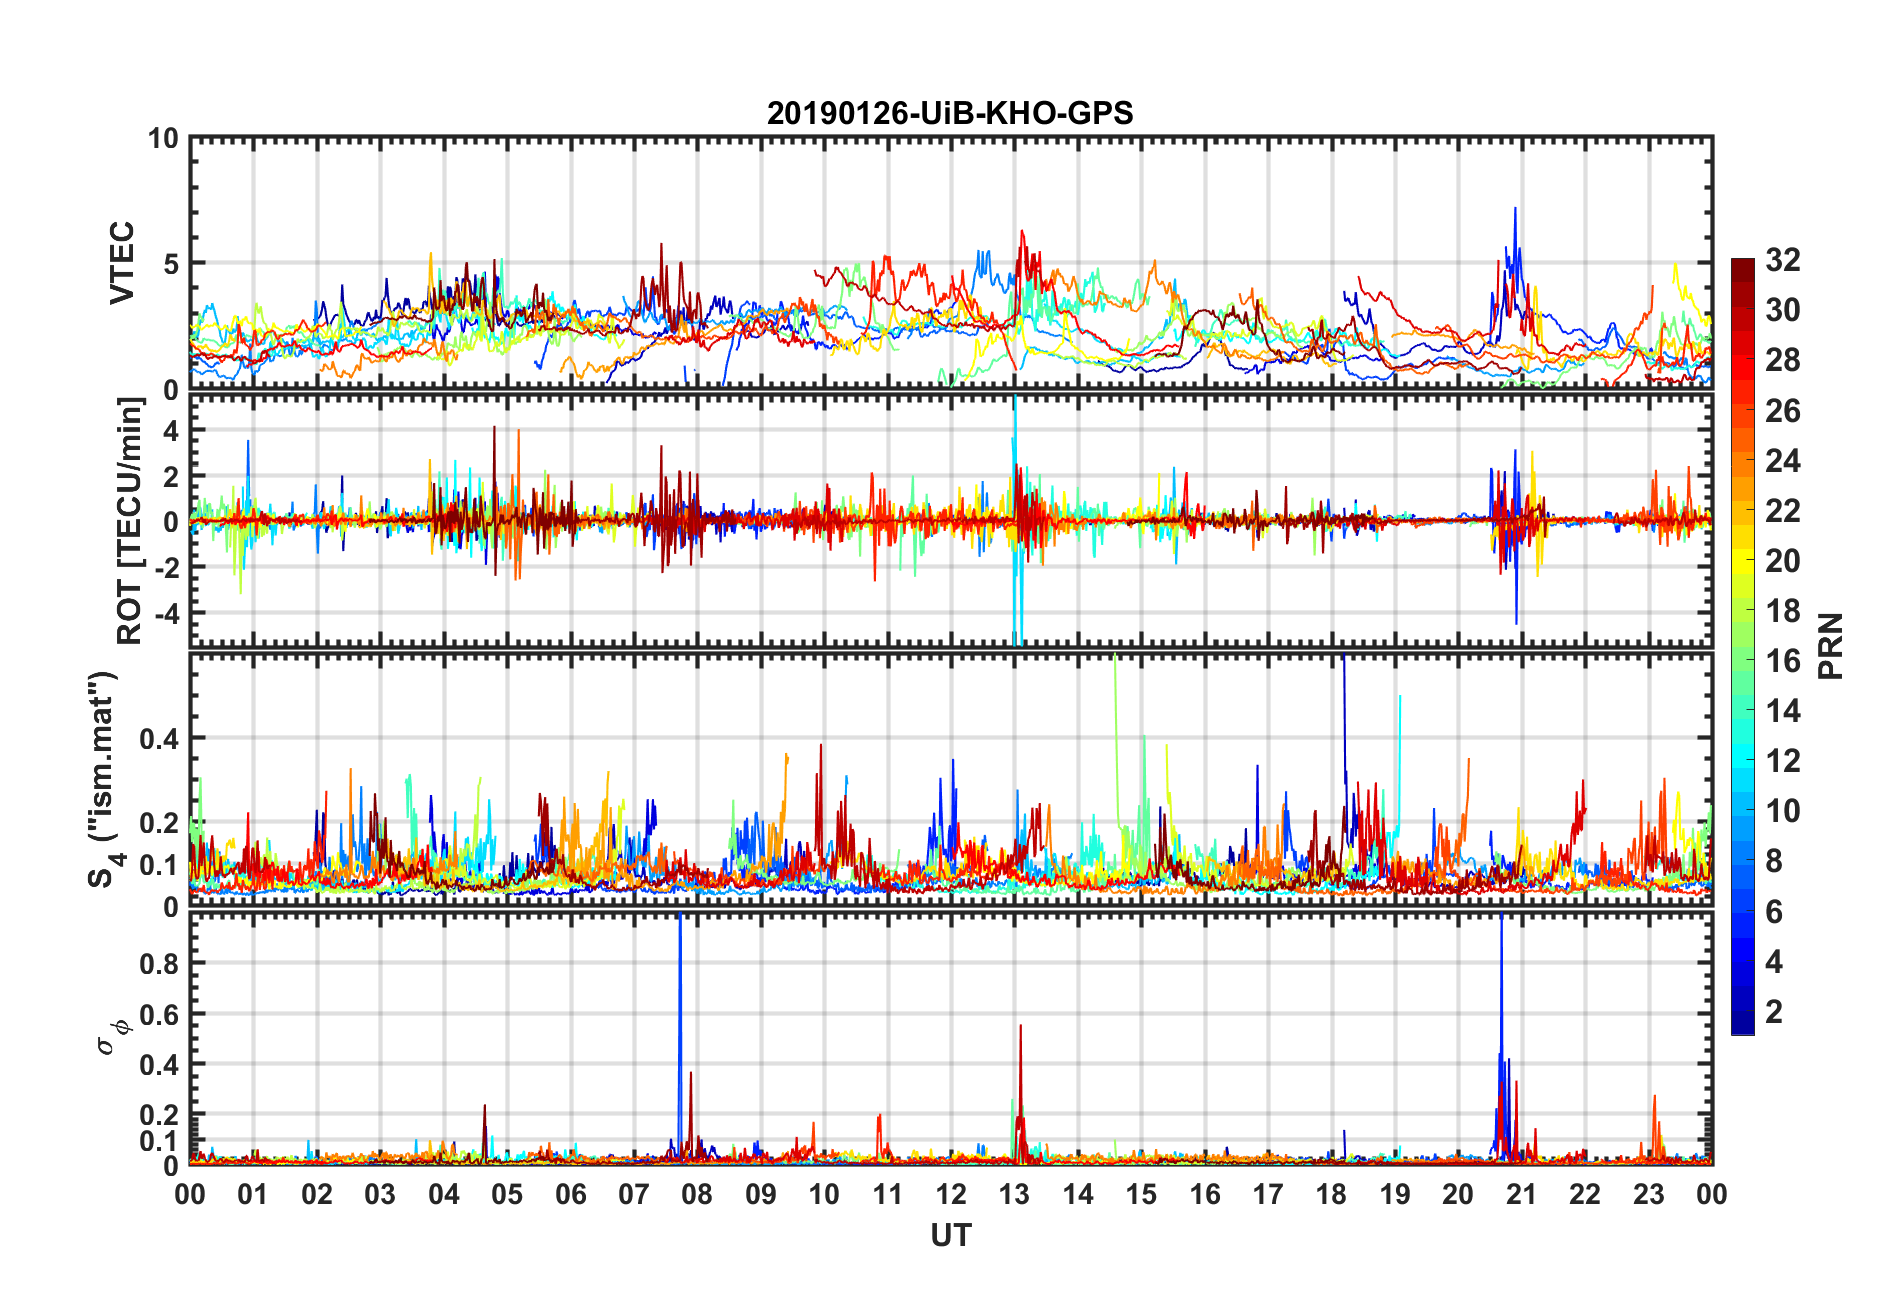This screenshot has width=1902, height=1292.
Task: Pick the green segment beside colorbar label 16
Action: [1743, 658]
